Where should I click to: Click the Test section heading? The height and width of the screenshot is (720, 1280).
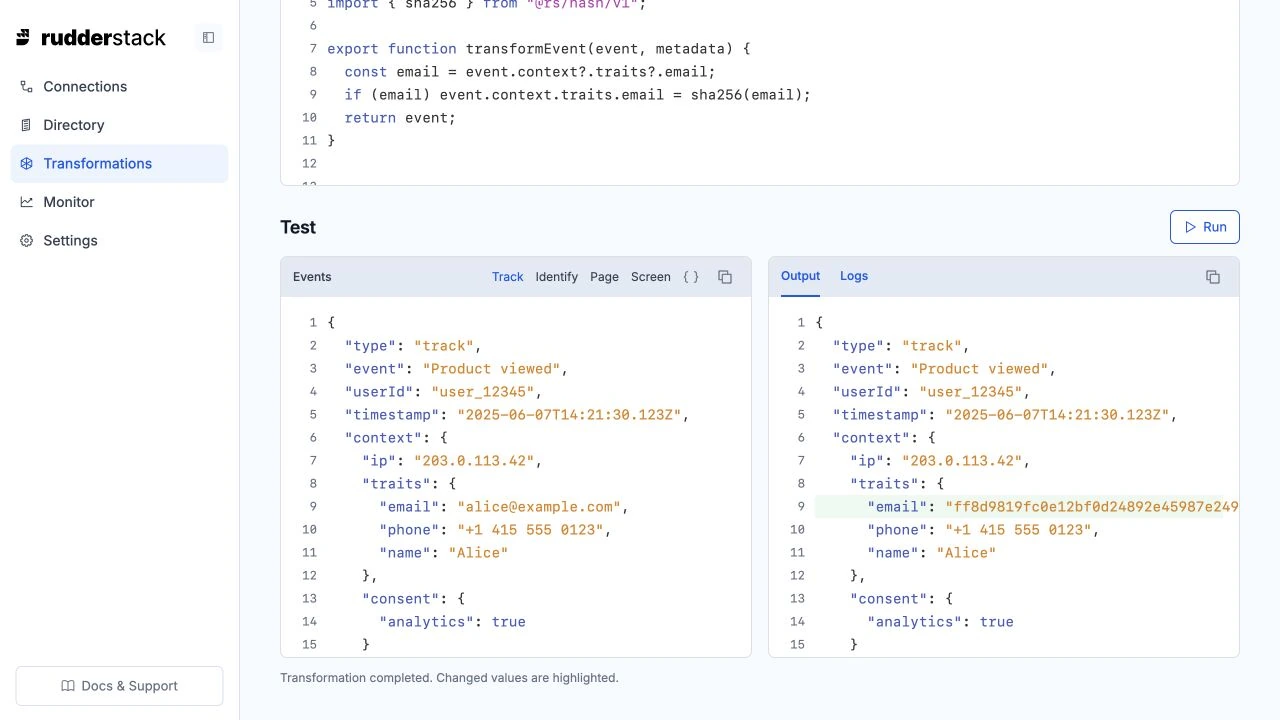coord(298,227)
